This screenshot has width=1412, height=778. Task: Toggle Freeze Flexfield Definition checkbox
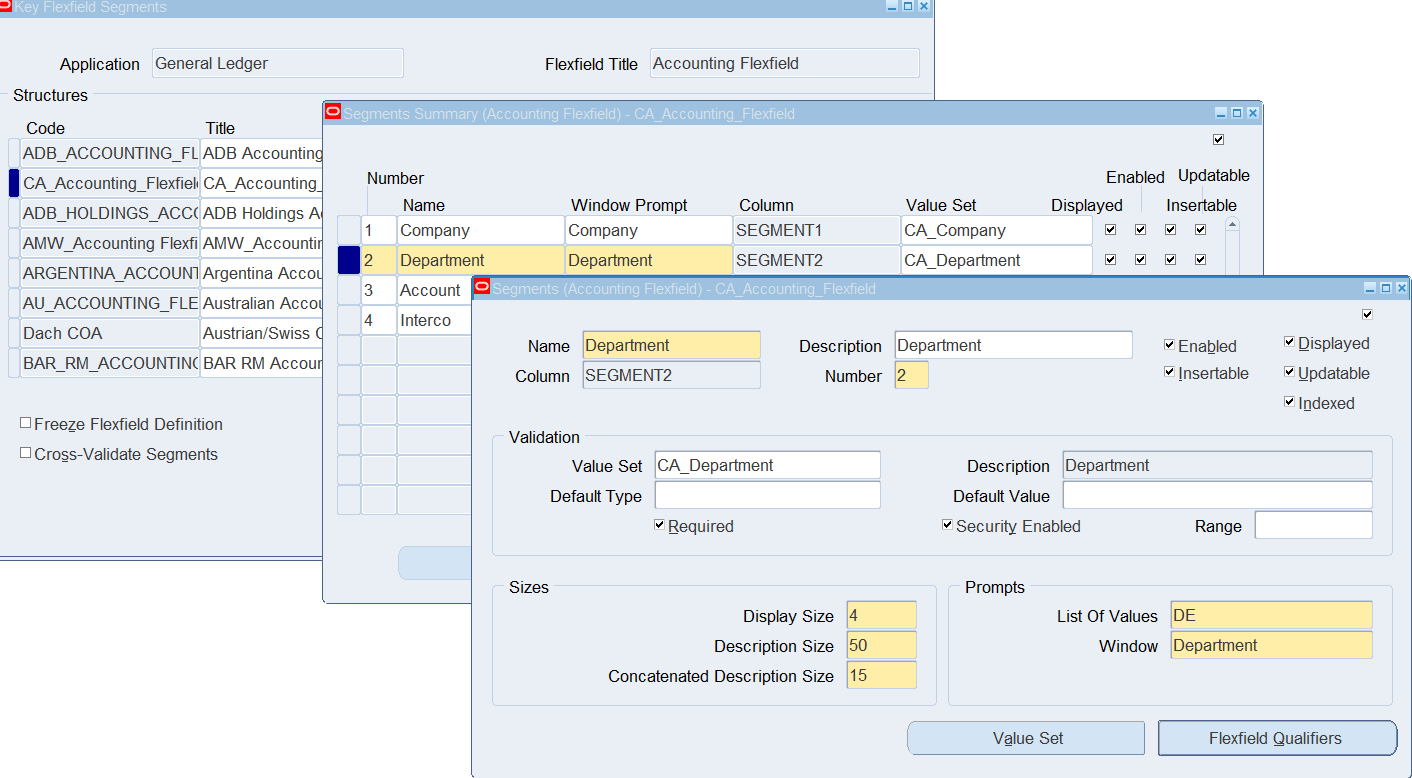[26, 423]
